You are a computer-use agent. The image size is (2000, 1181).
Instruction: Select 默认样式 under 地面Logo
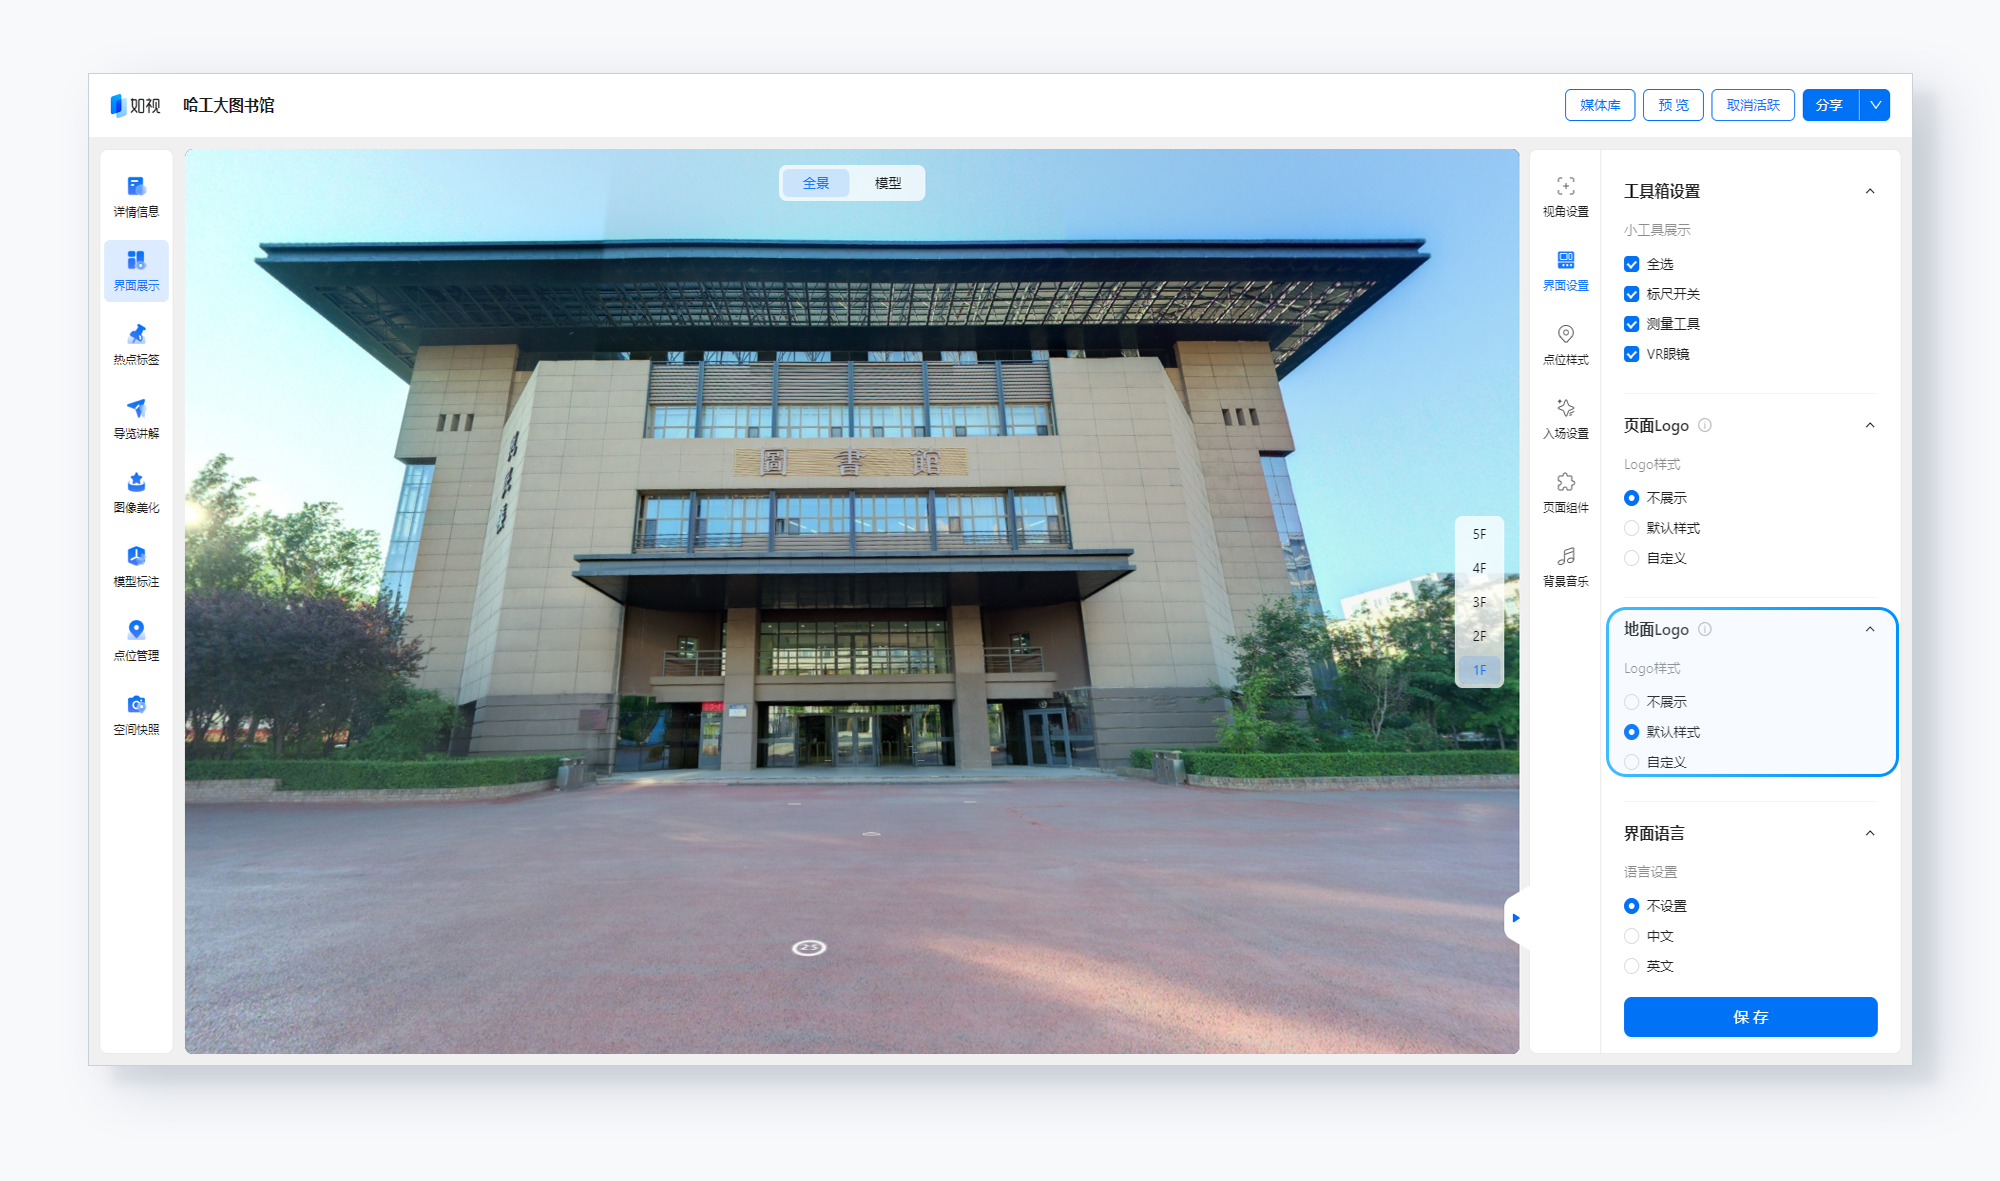click(1631, 732)
